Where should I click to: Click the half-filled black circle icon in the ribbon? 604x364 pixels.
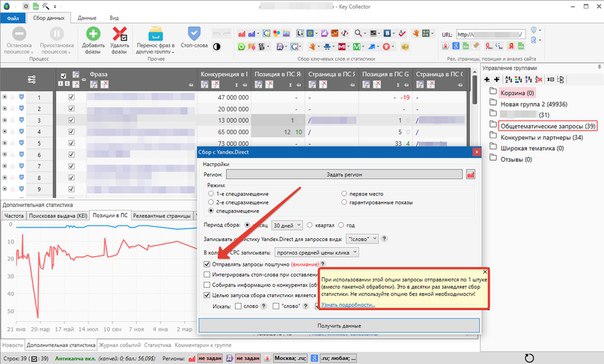[x=216, y=47]
